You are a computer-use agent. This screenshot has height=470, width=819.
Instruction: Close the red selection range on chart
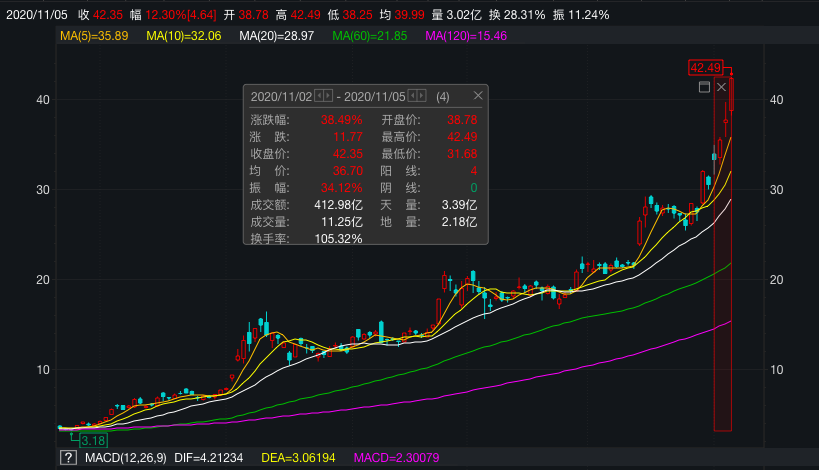[722, 88]
